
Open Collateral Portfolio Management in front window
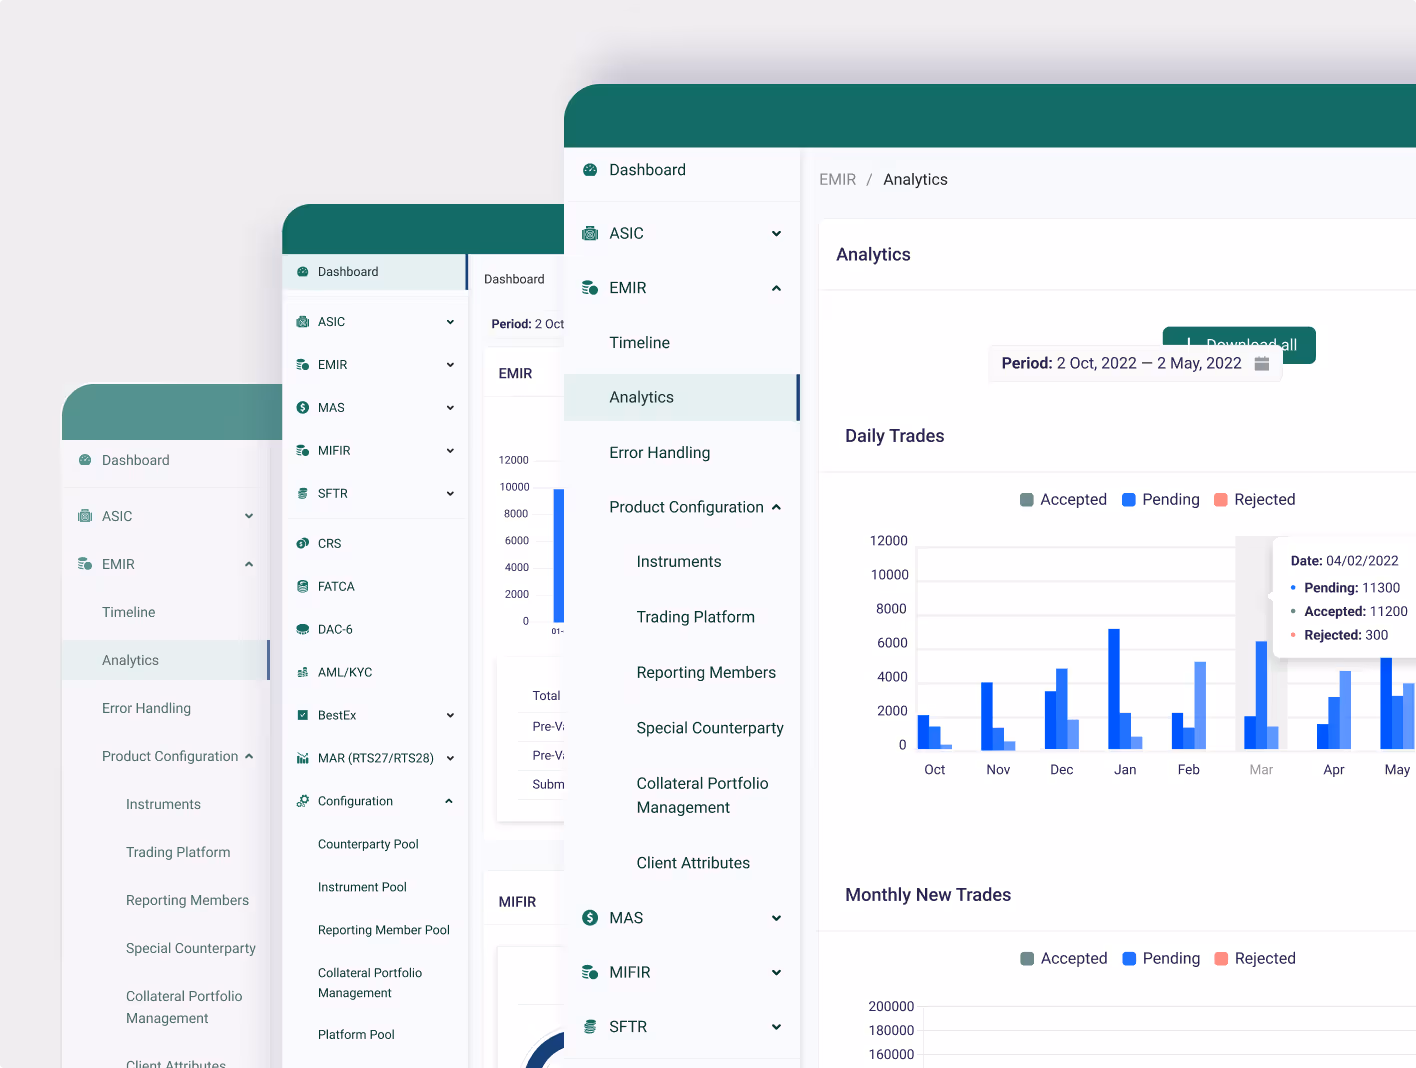pyautogui.click(x=703, y=796)
